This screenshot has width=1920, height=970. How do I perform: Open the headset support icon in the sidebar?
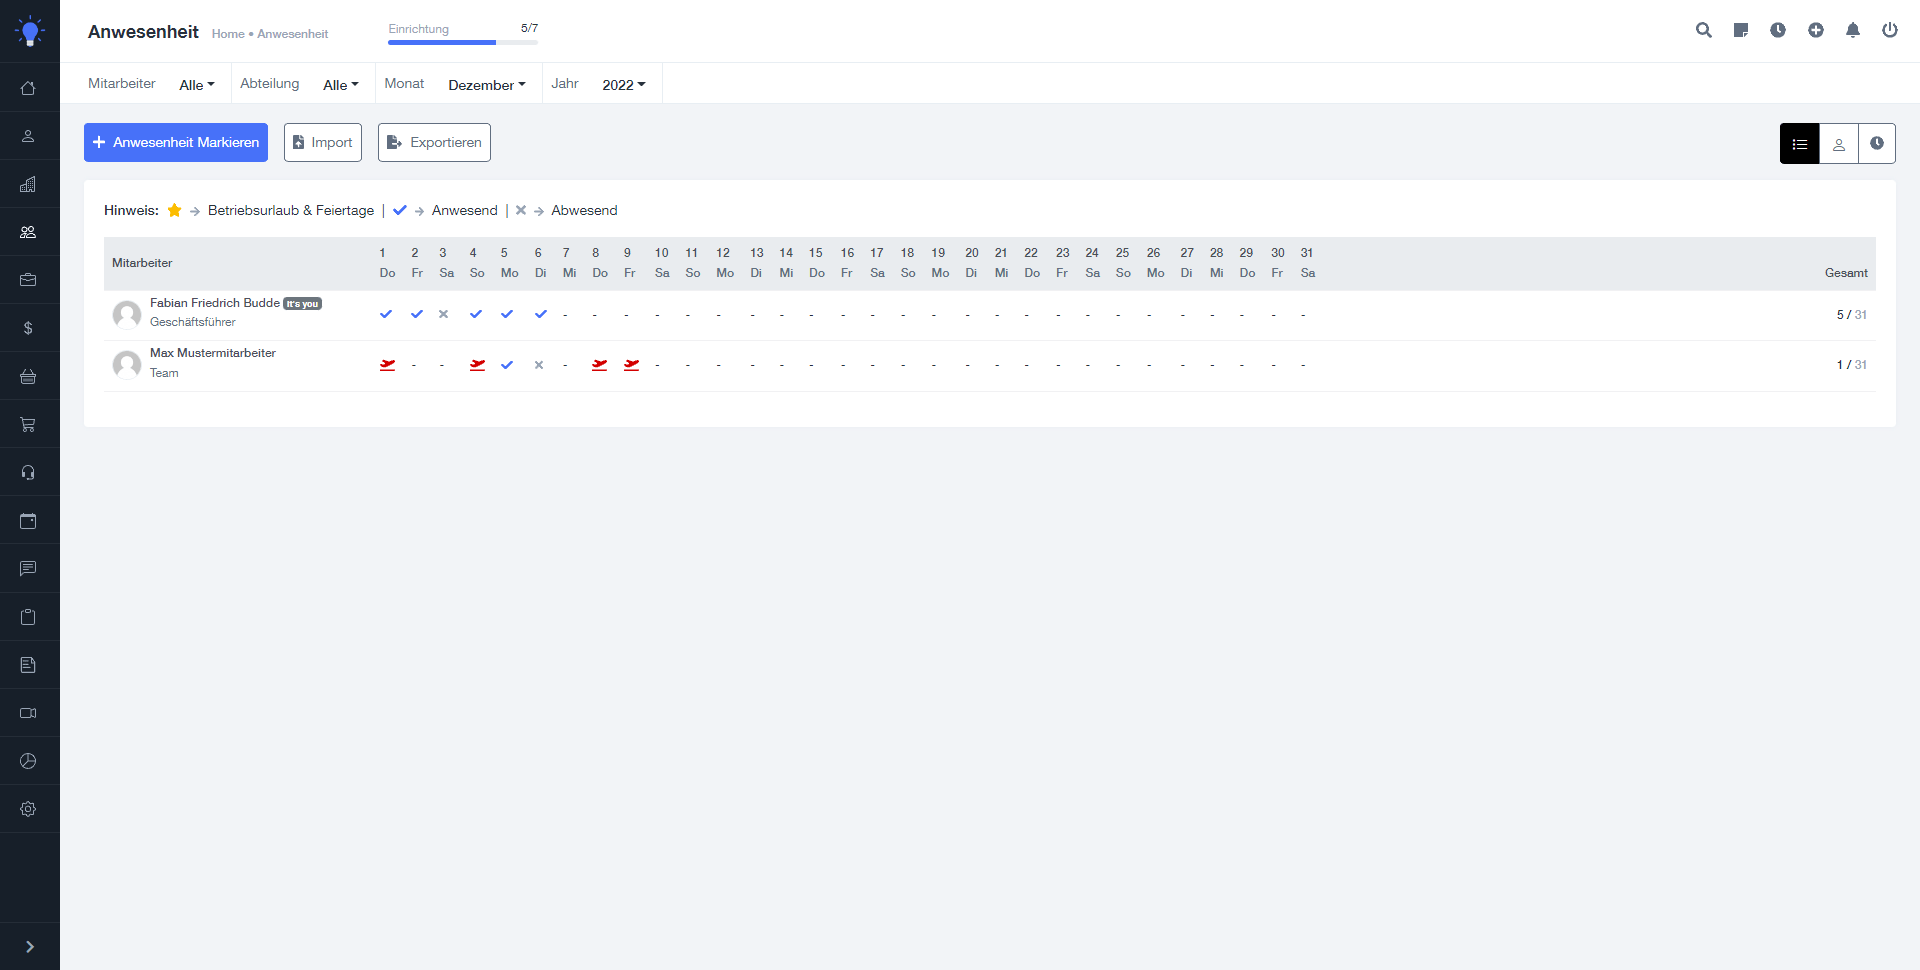point(29,472)
